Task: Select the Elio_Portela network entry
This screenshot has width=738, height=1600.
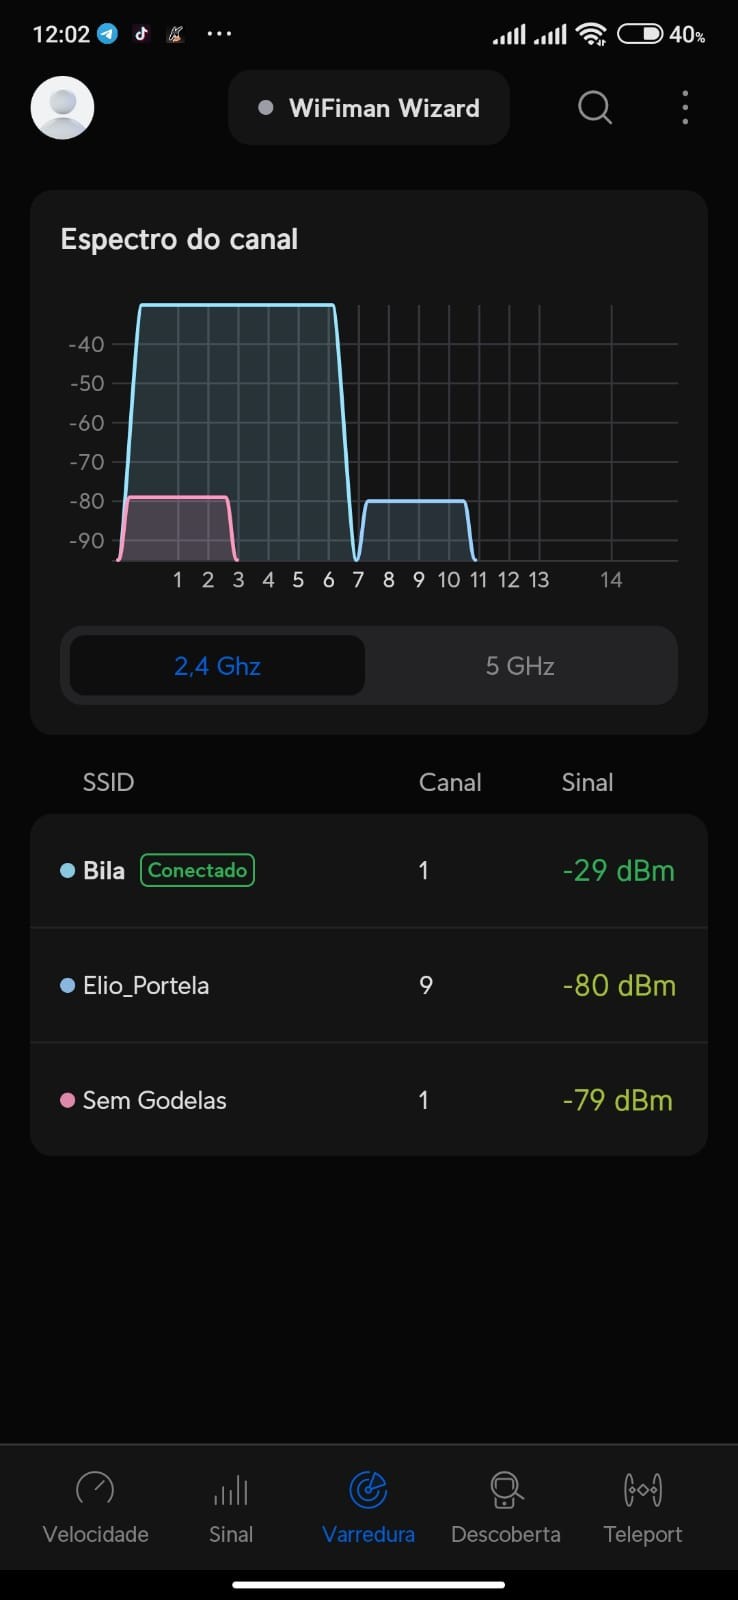Action: click(x=369, y=985)
